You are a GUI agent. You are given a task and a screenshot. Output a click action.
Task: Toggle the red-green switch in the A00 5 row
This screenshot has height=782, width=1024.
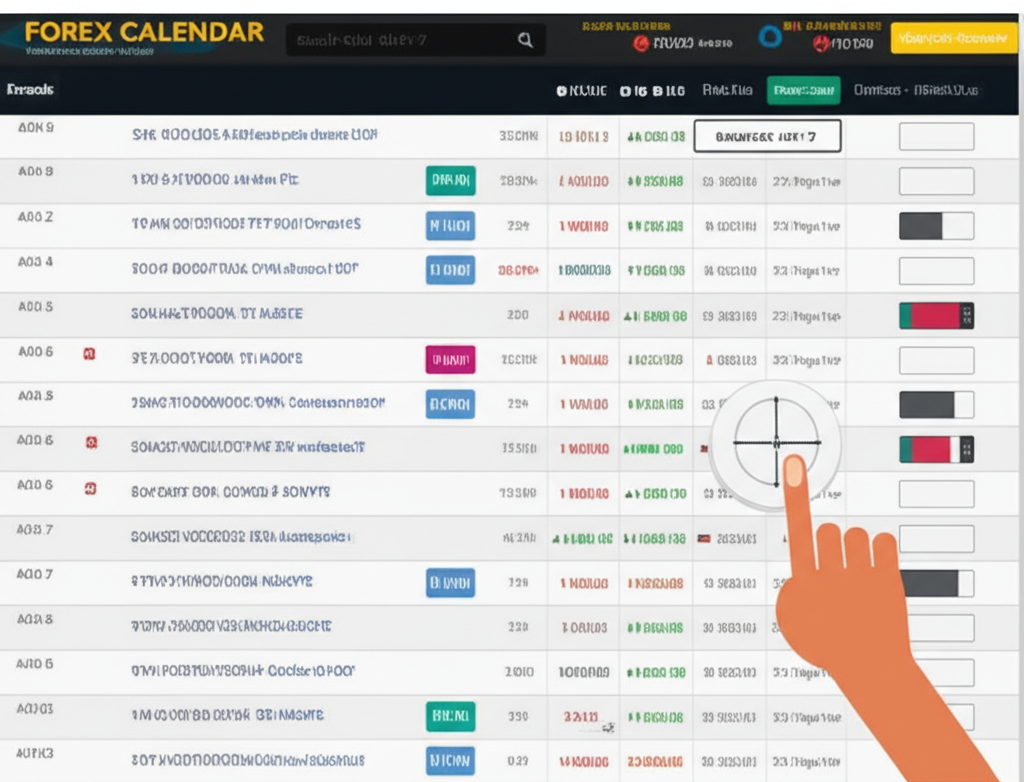[x=936, y=316]
